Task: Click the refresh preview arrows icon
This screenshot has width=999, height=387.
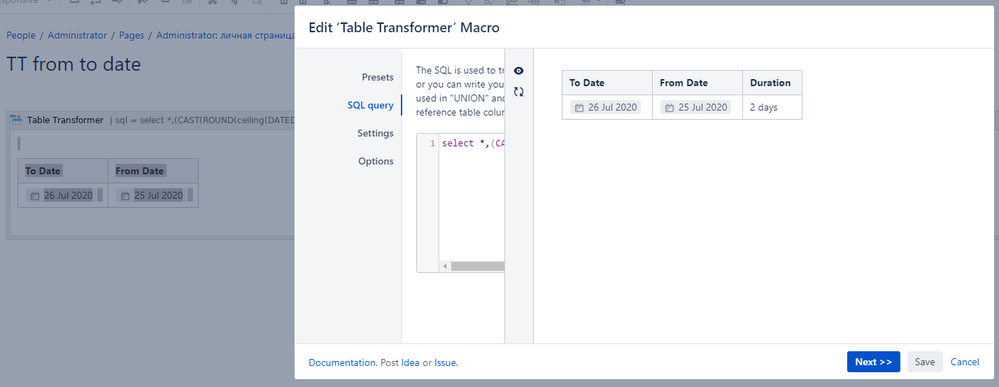Action: click(x=519, y=92)
